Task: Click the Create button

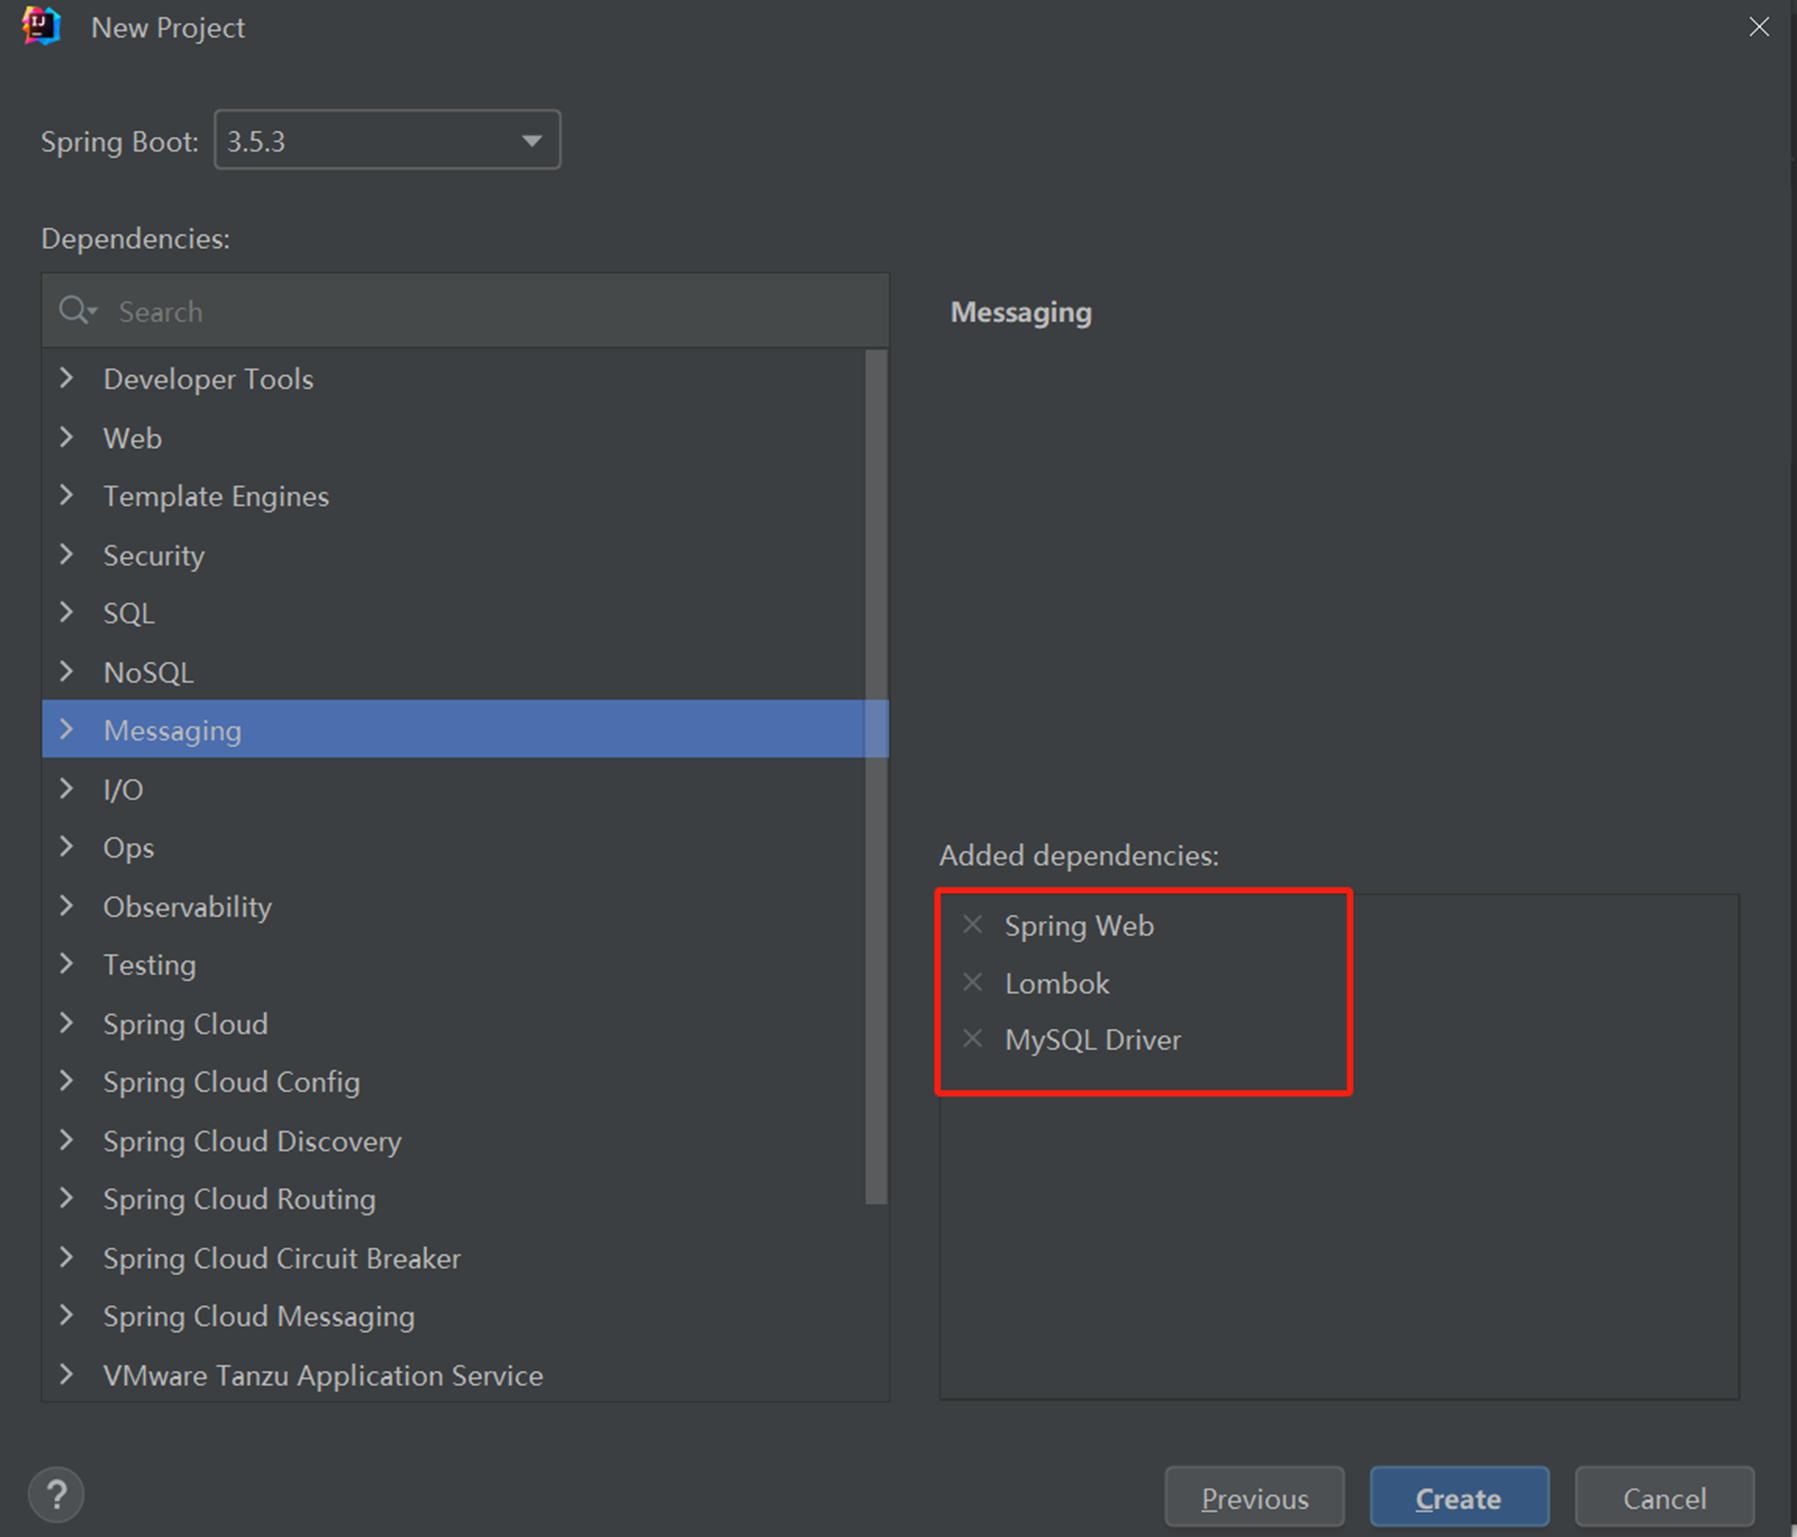Action: pos(1459,1497)
